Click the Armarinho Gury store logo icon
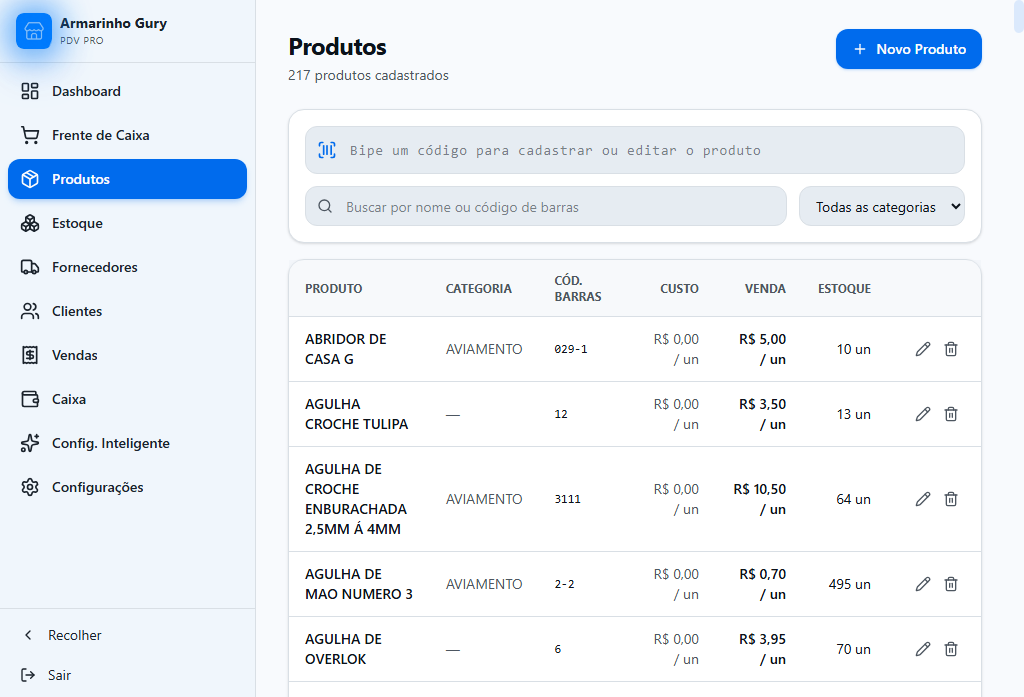 tap(34, 31)
